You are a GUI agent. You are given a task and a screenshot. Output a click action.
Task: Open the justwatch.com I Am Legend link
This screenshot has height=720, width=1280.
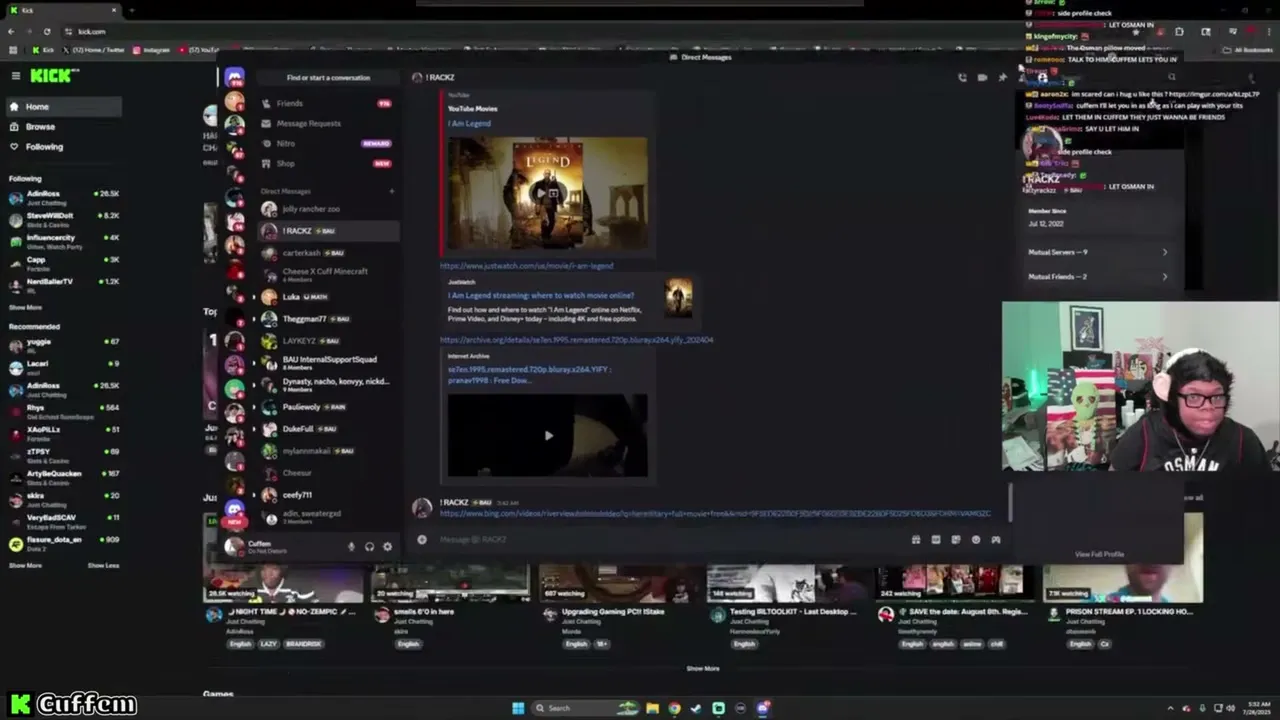[527, 266]
